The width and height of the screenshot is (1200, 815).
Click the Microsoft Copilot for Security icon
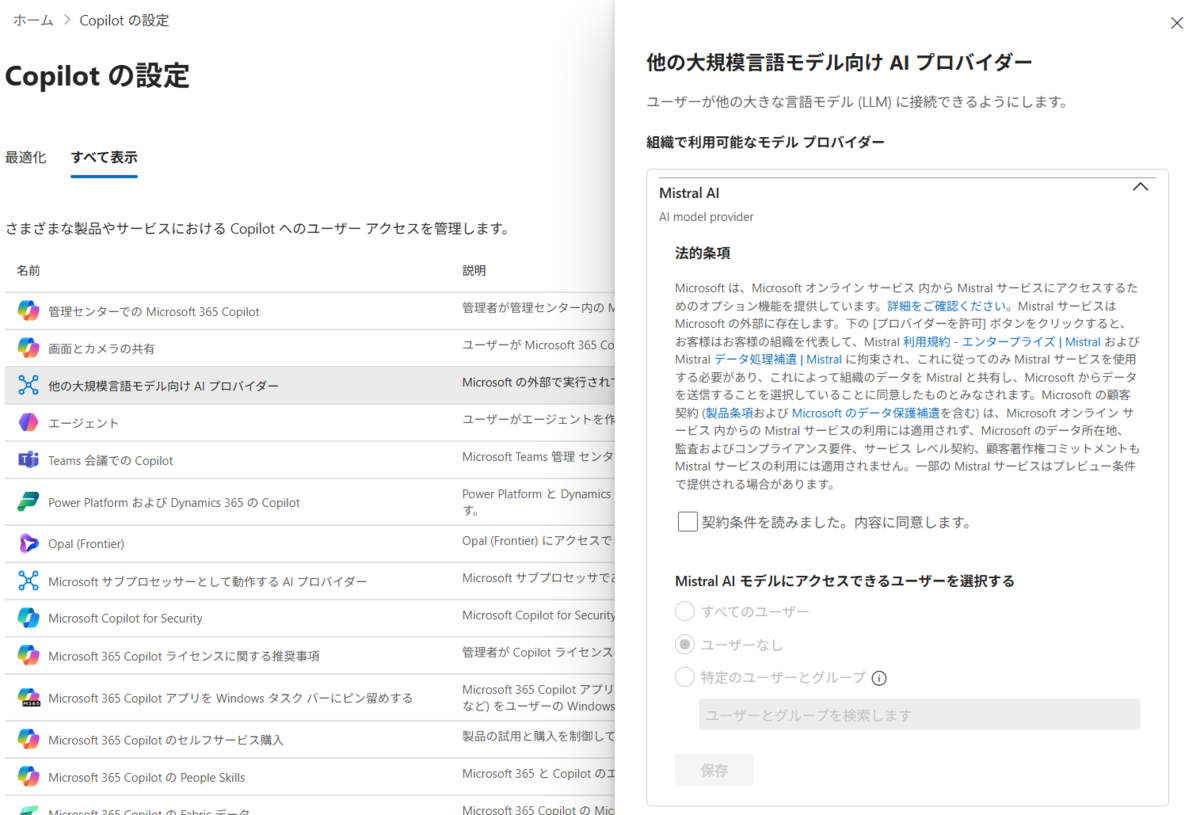pyautogui.click(x=28, y=618)
